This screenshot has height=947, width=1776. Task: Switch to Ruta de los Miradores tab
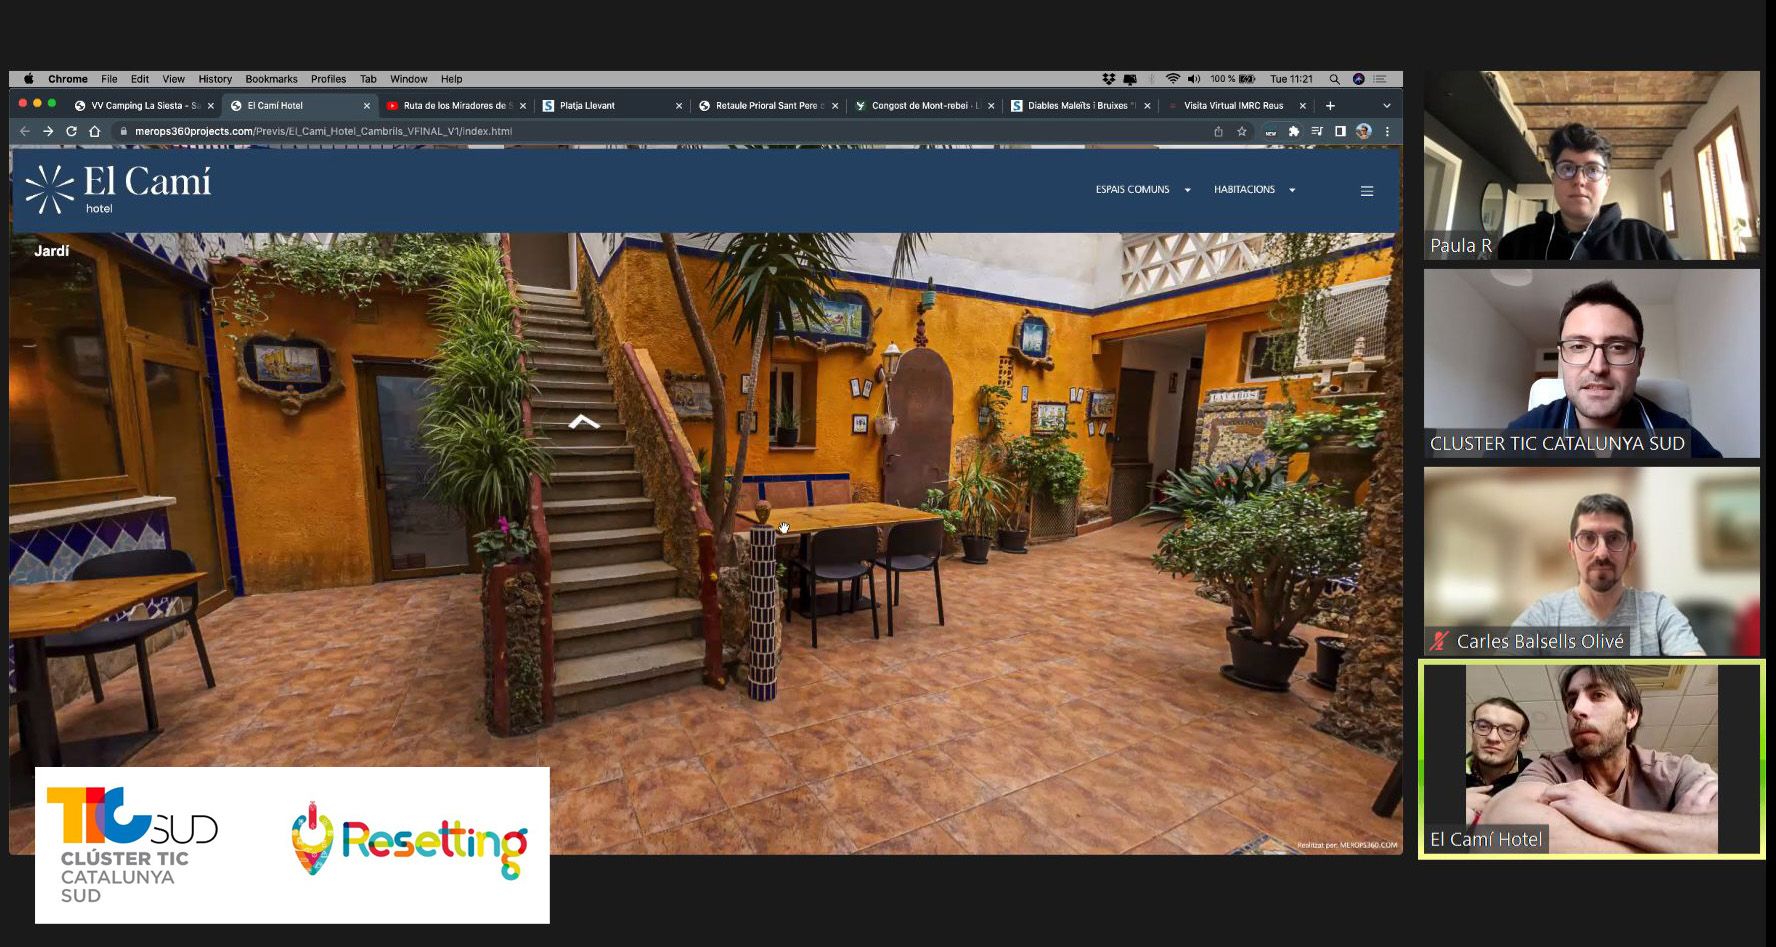click(x=457, y=105)
